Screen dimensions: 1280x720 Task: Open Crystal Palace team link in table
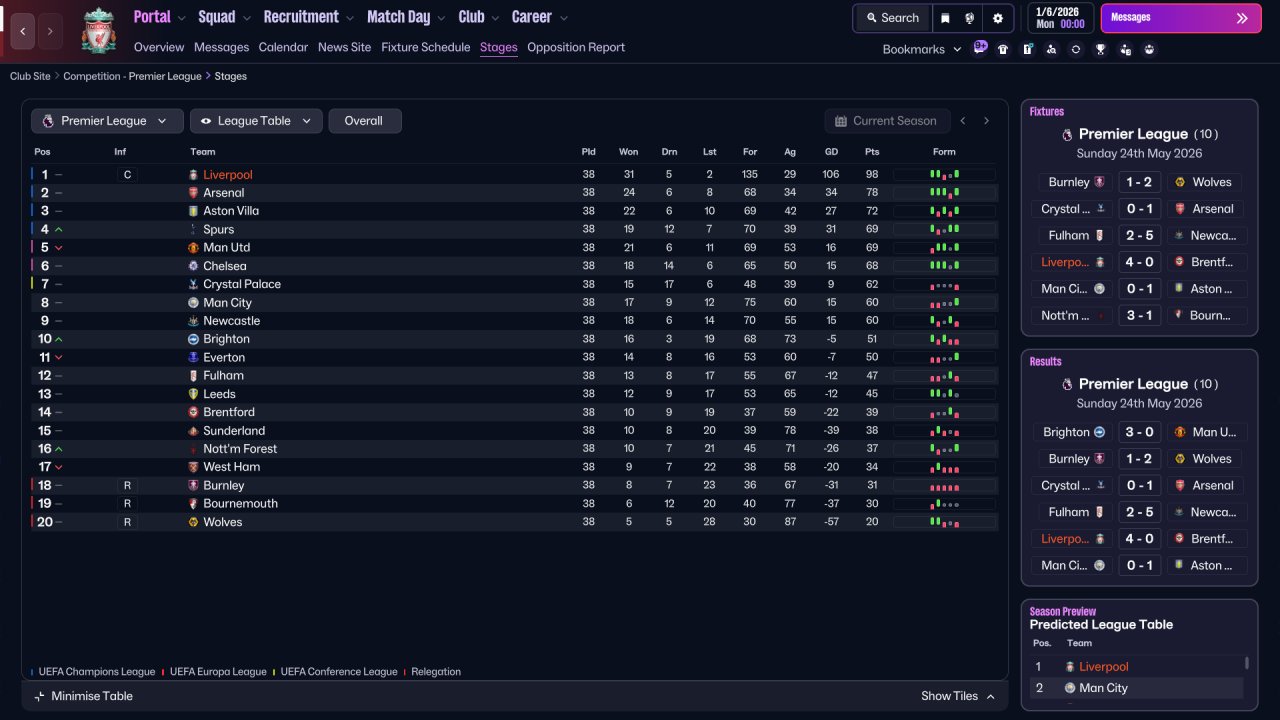point(242,284)
